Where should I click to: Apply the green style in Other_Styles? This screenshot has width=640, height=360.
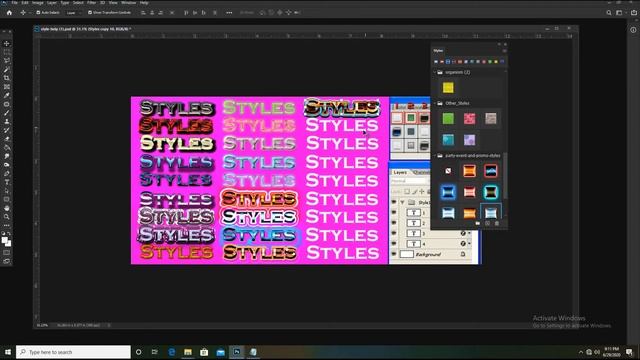pyautogui.click(x=448, y=118)
